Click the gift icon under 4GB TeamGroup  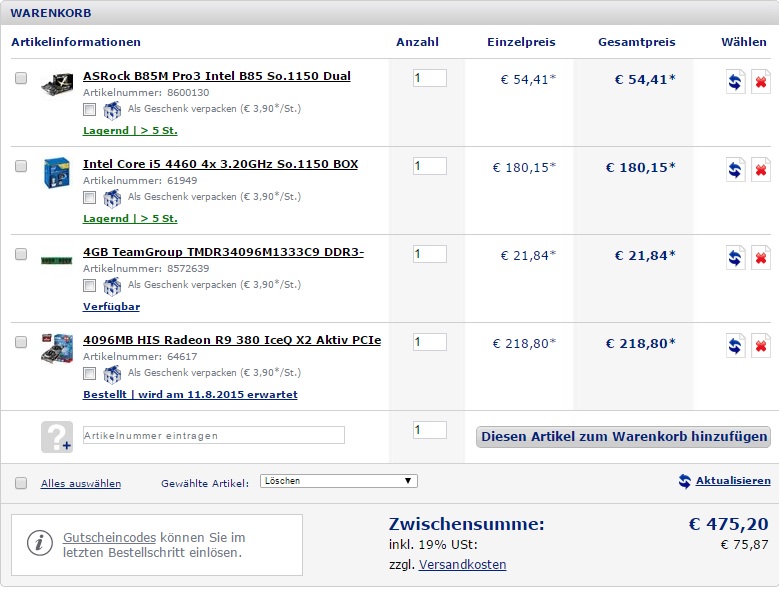(x=112, y=286)
